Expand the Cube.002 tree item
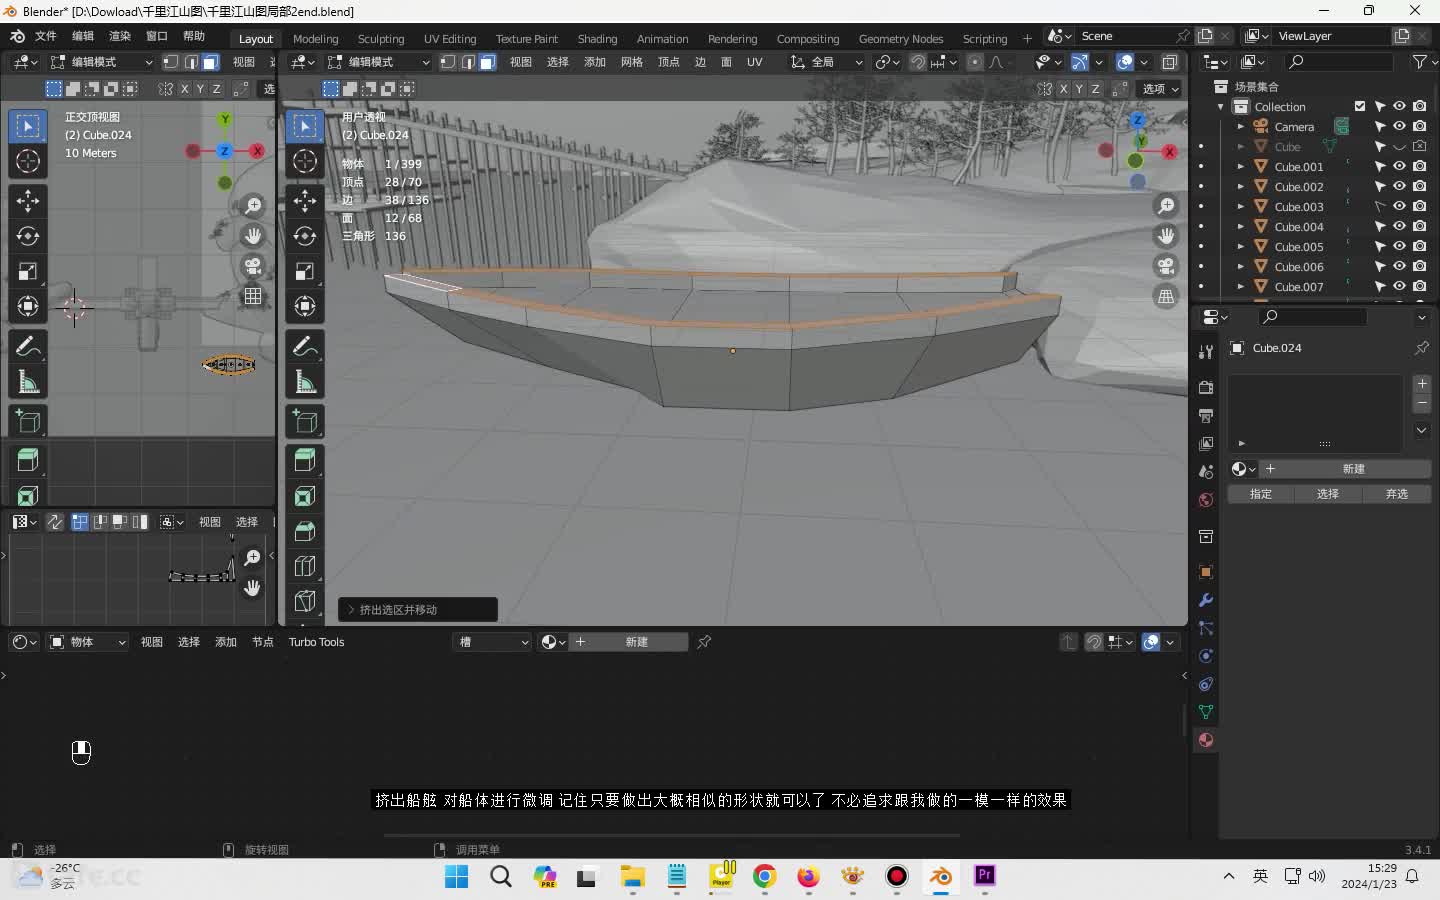Screen dimensions: 1440x900 [1241, 187]
